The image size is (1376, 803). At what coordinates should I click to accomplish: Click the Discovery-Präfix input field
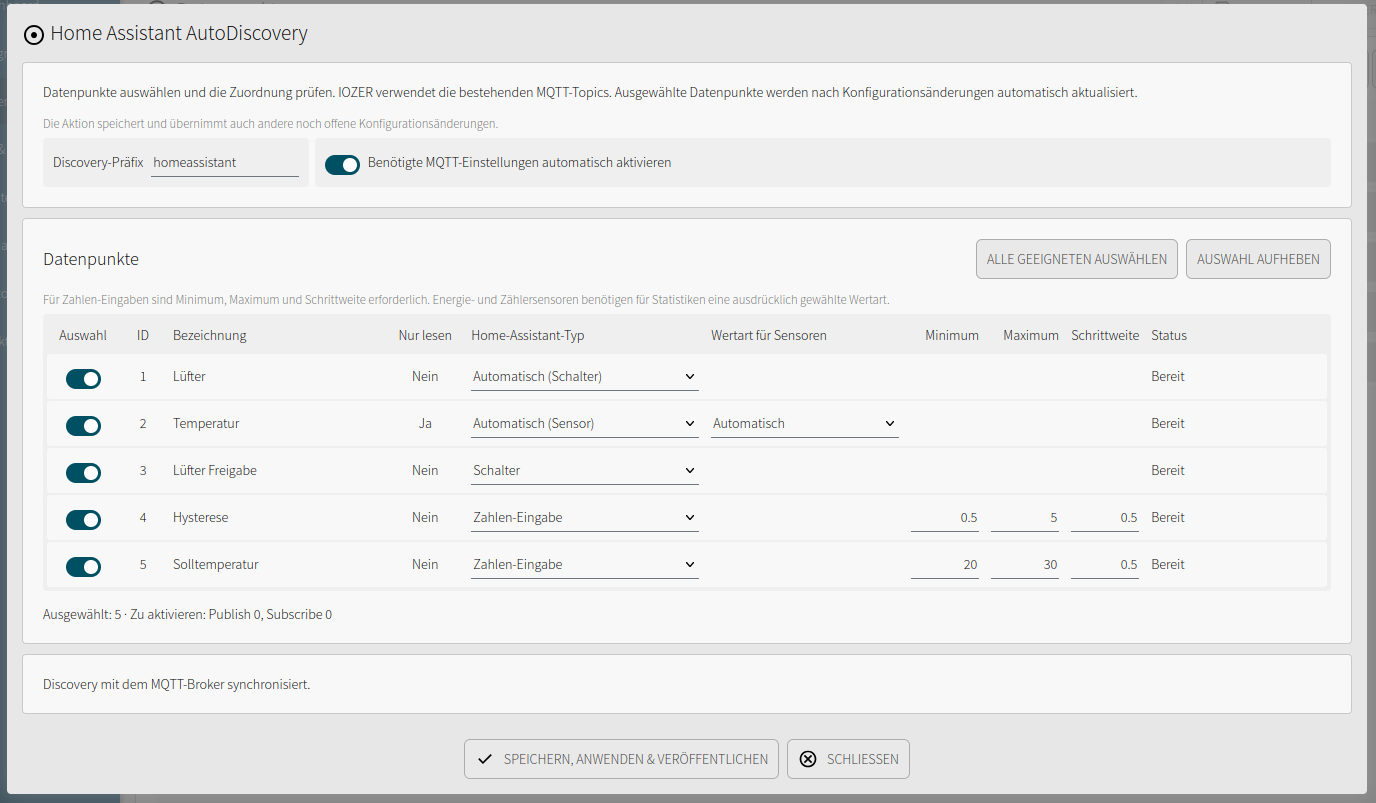(x=225, y=163)
